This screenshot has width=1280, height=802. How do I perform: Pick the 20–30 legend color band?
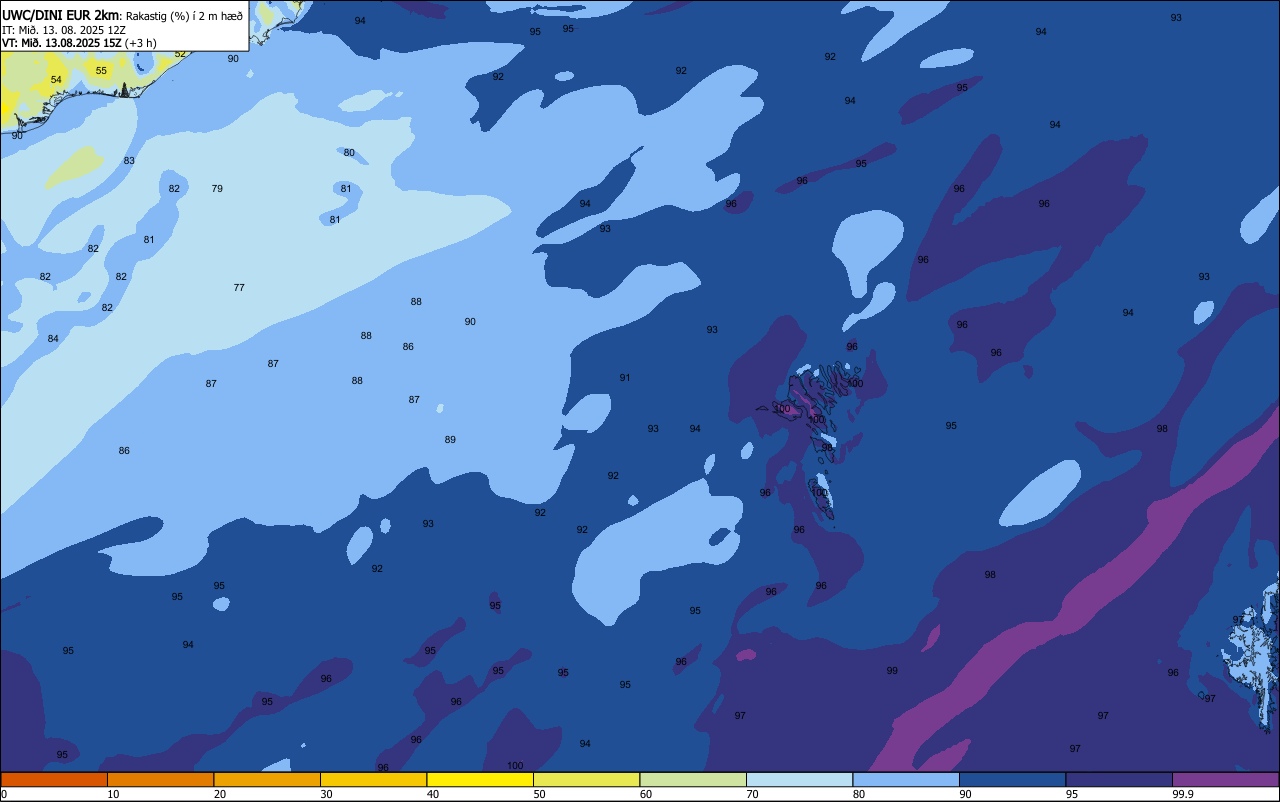267,779
